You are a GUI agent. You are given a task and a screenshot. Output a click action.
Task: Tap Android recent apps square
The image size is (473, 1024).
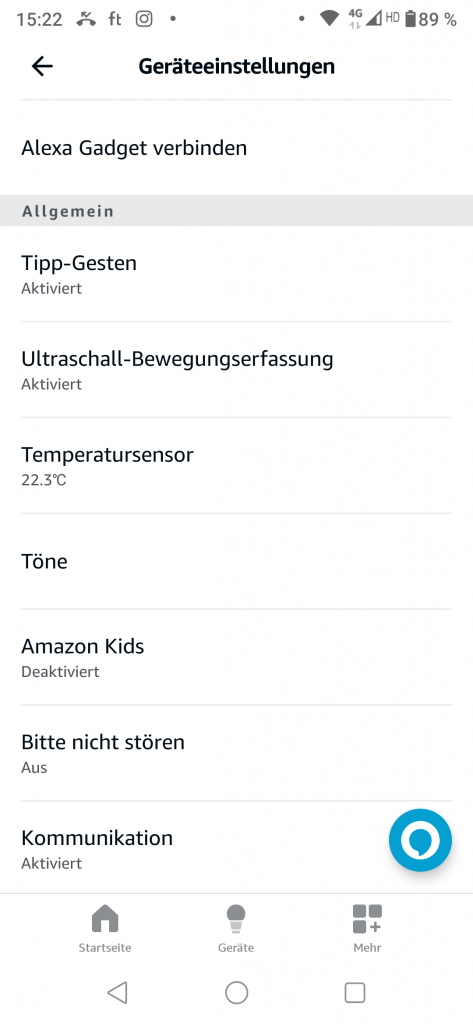point(355,993)
